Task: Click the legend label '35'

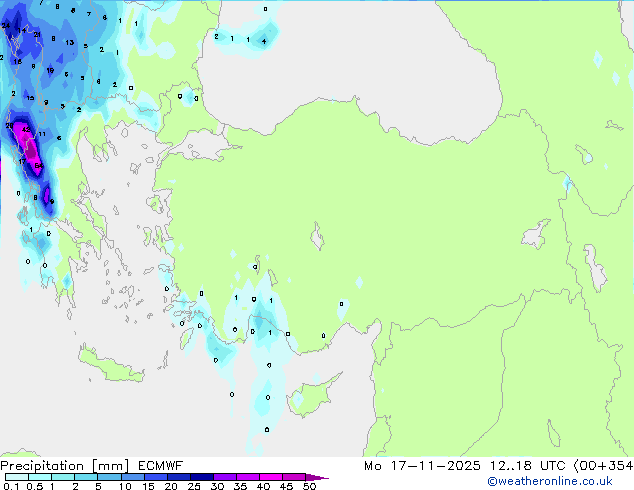Action: pyautogui.click(x=240, y=486)
